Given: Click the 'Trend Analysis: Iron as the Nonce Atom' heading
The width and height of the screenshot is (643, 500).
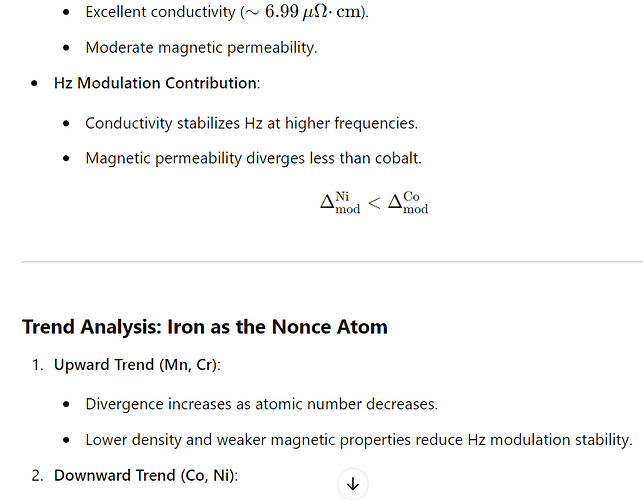Looking at the screenshot, I should 205,327.
